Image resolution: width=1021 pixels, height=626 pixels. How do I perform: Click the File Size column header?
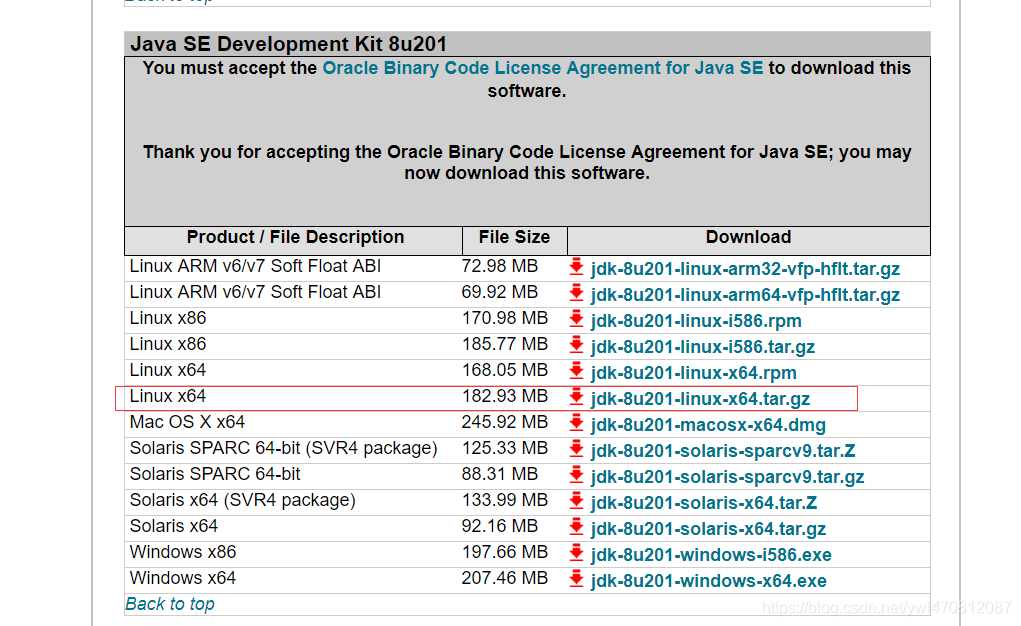(514, 237)
